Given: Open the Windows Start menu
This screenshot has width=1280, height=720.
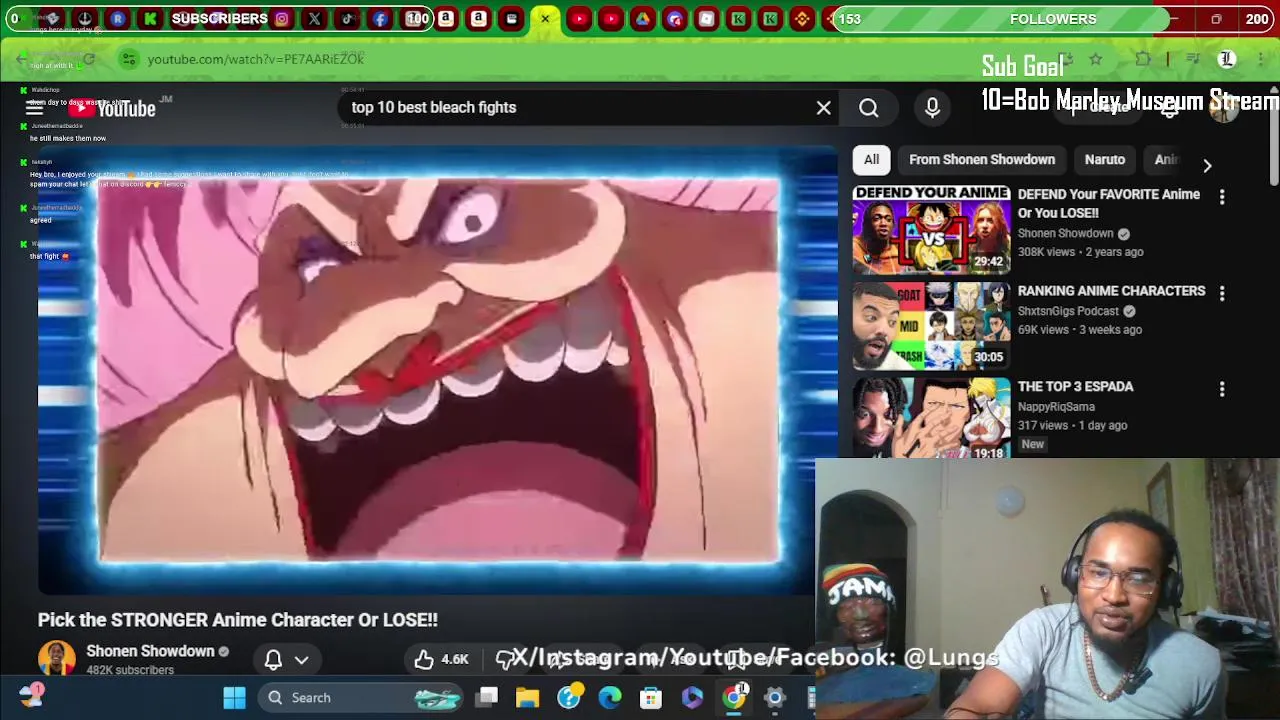Looking at the screenshot, I should point(234,697).
